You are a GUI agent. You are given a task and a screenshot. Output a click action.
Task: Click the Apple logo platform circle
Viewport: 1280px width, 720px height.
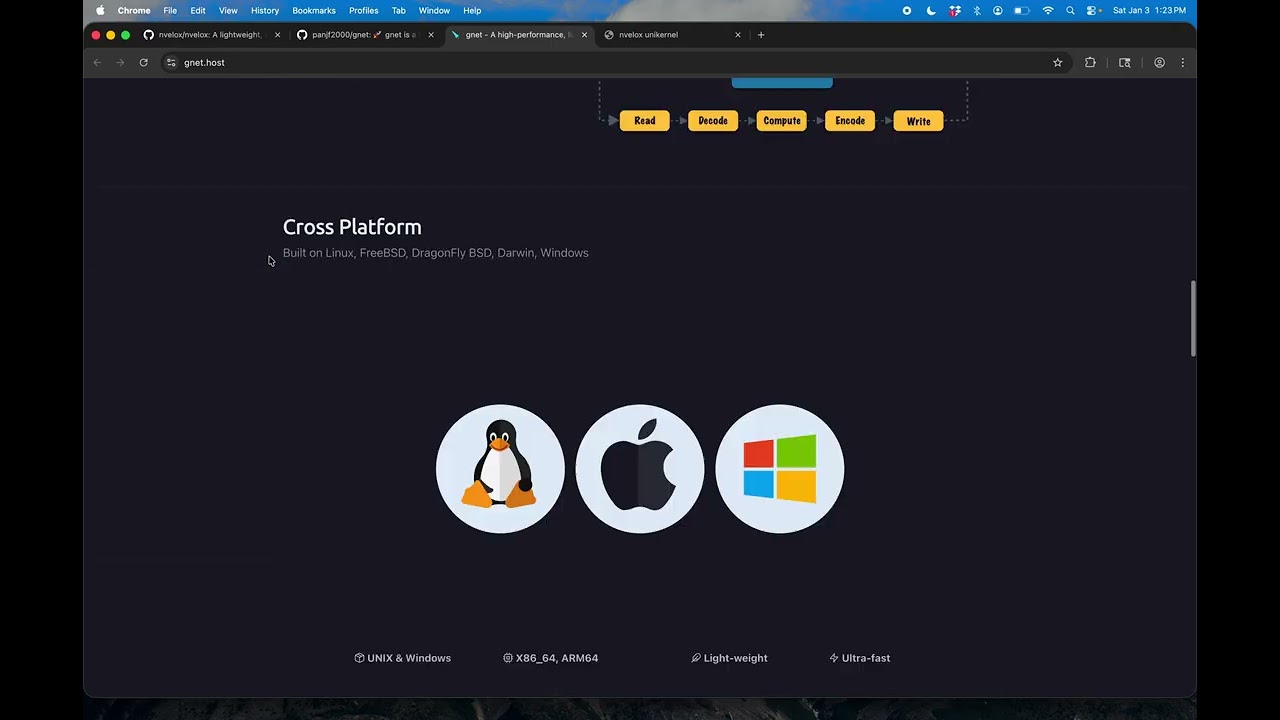(x=640, y=468)
